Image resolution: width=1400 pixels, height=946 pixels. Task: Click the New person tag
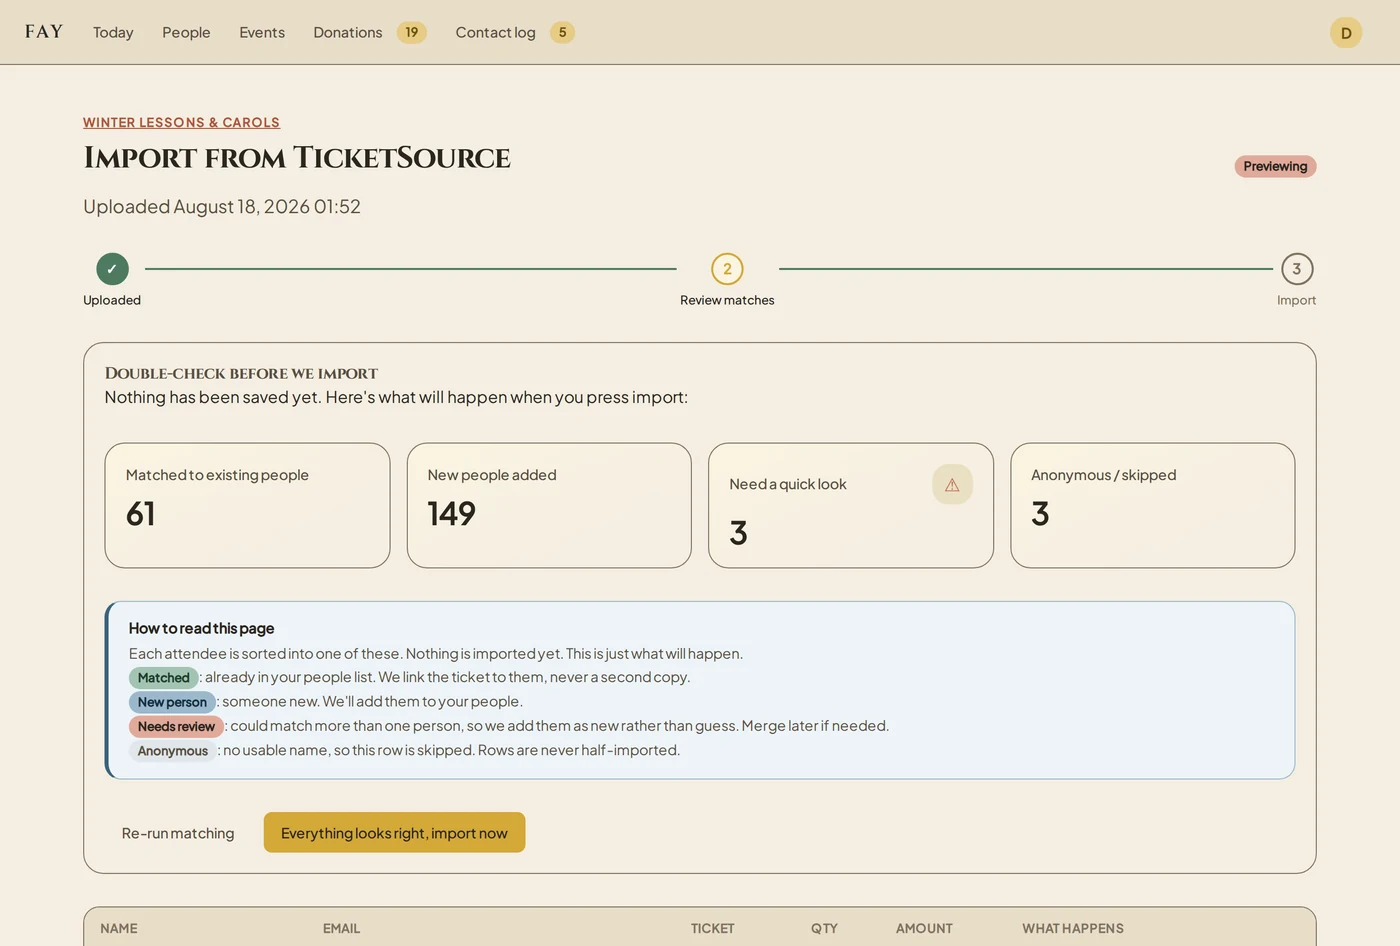coord(172,702)
